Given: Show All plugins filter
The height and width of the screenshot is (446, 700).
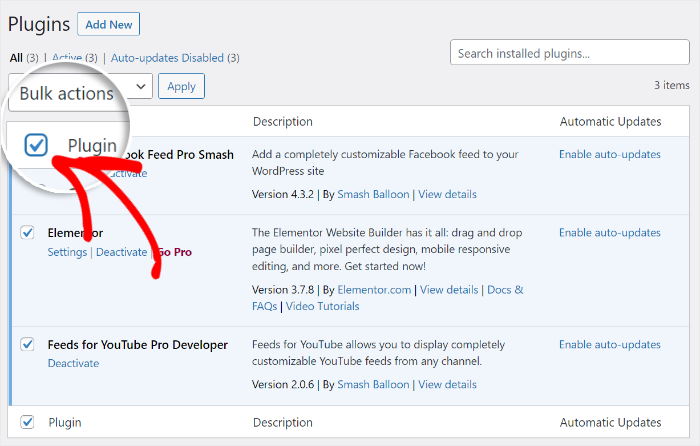Looking at the screenshot, I should [15, 58].
